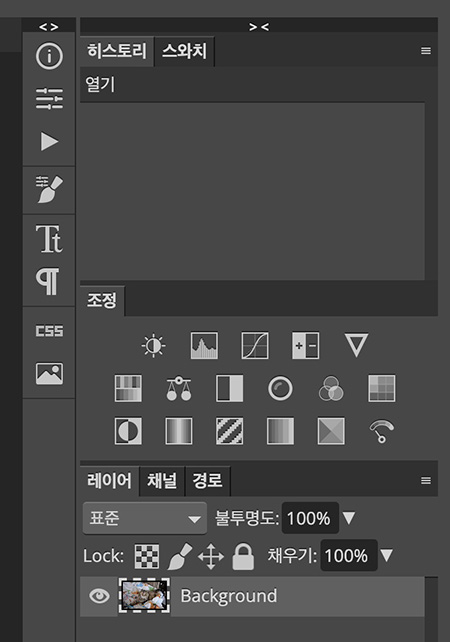Add a Levels adjustment (histogram icon)

pyautogui.click(x=204, y=346)
